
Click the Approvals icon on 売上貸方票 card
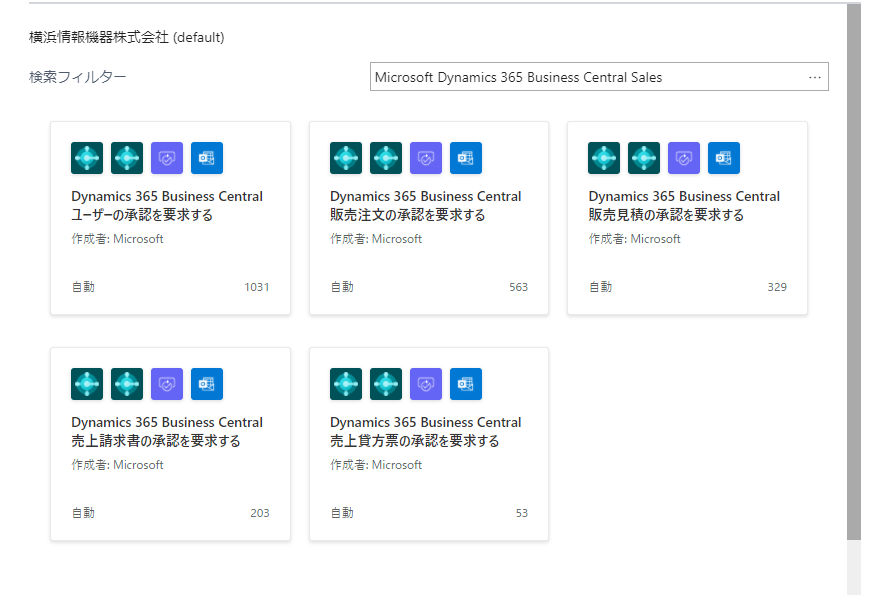(426, 384)
